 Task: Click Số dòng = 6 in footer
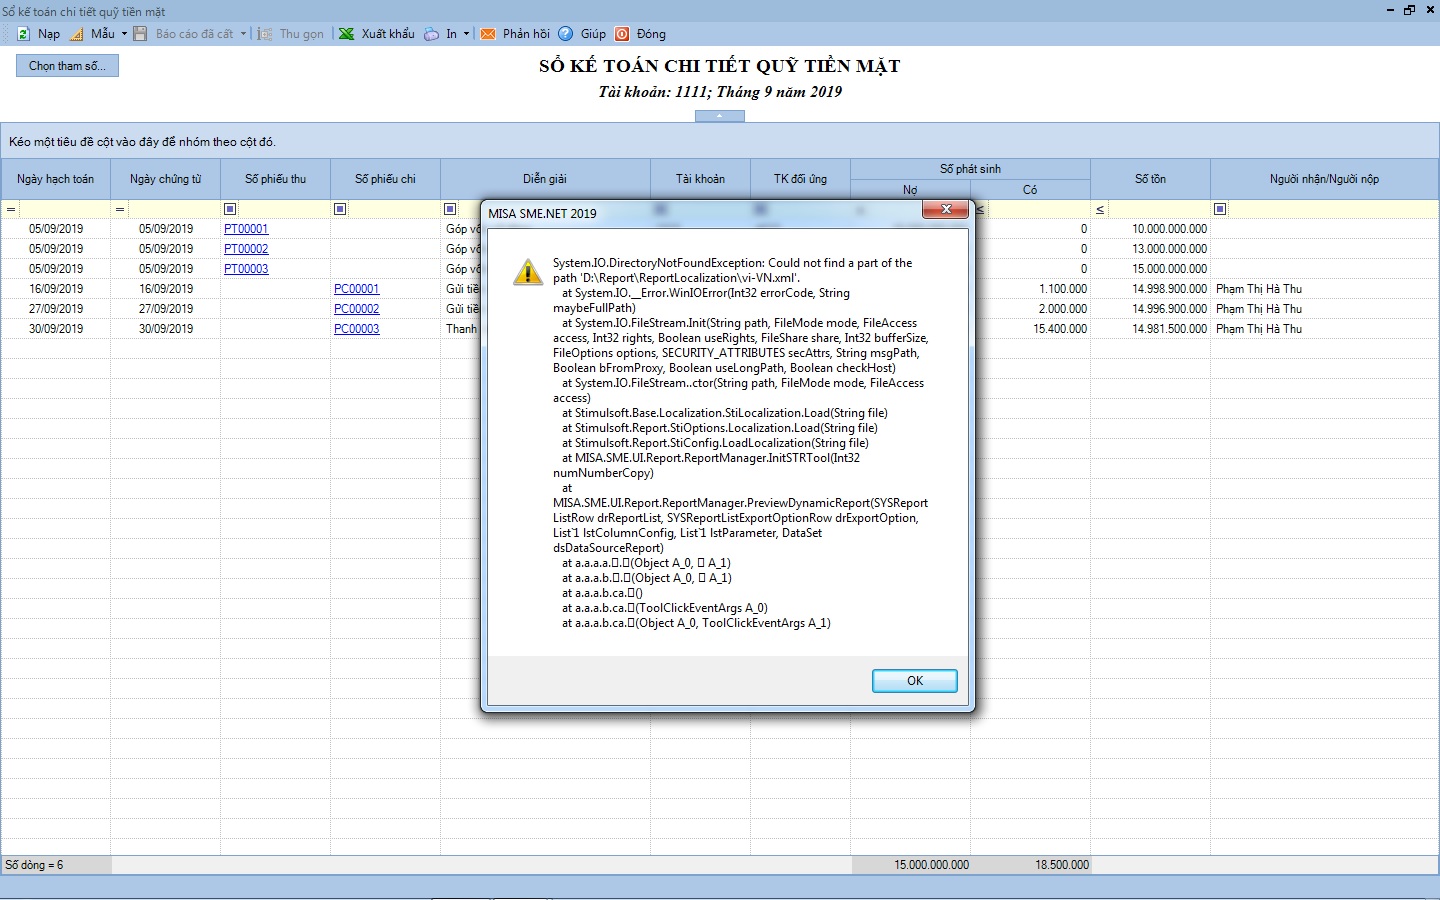pos(34,865)
